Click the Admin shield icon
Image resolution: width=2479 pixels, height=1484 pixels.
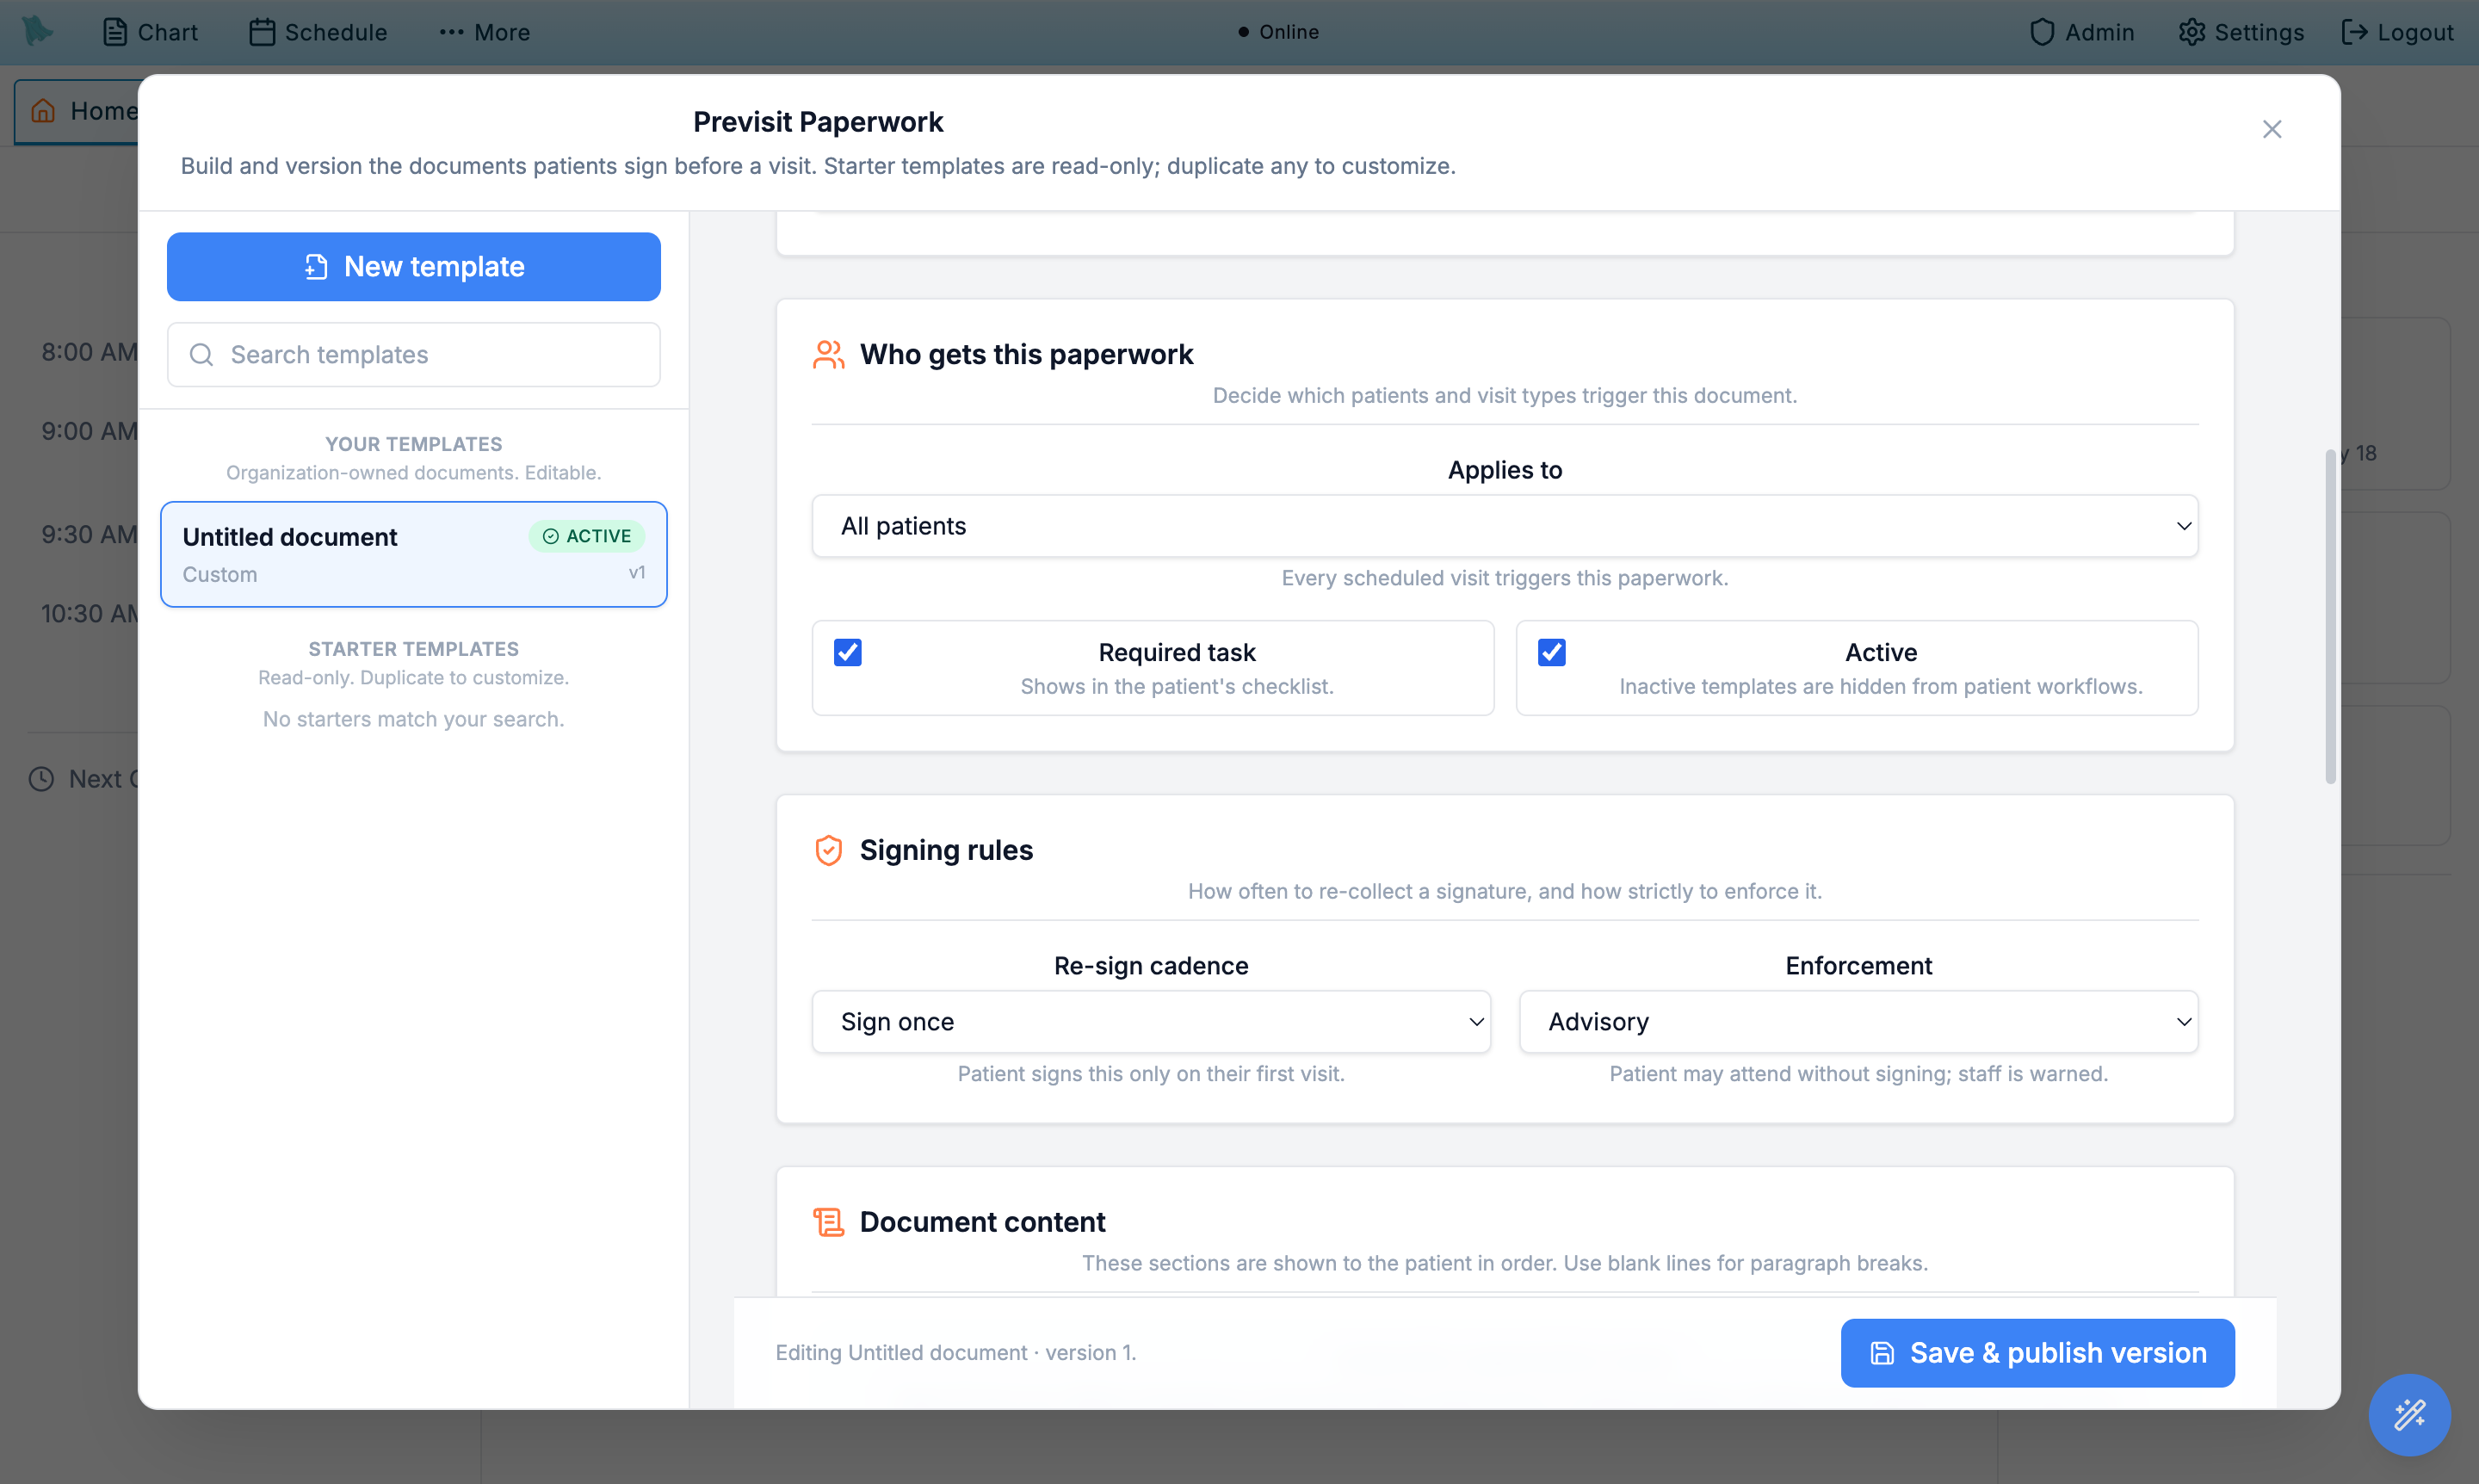pos(2042,32)
